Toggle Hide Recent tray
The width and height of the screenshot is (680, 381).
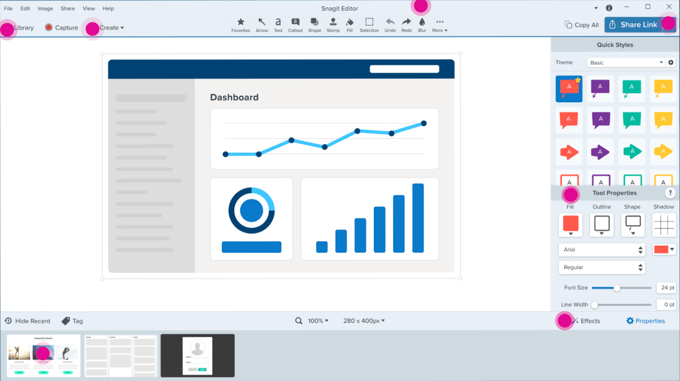pyautogui.click(x=28, y=321)
